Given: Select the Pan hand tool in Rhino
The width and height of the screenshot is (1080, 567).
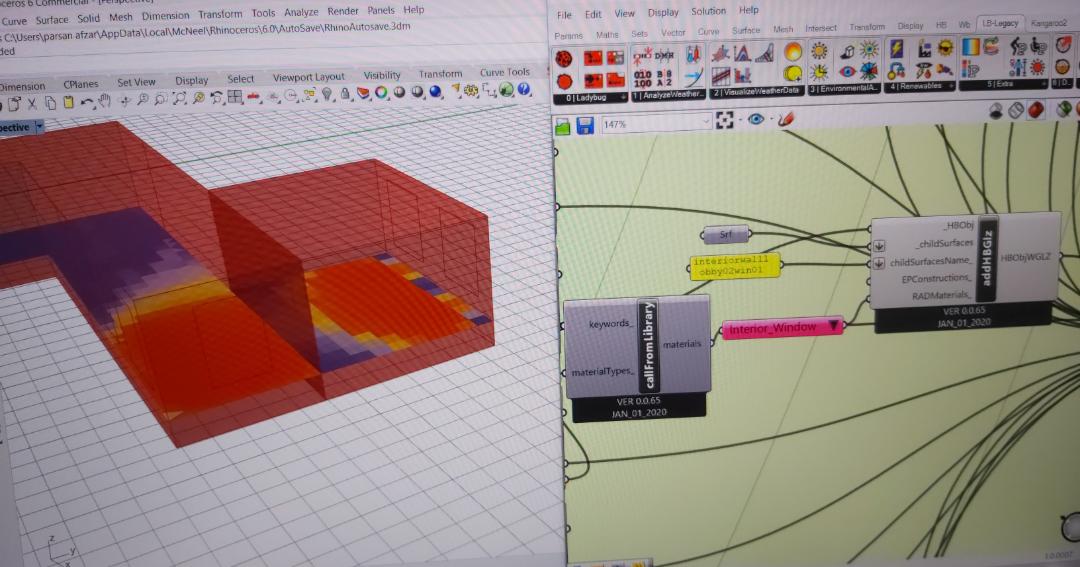Looking at the screenshot, I should 105,102.
